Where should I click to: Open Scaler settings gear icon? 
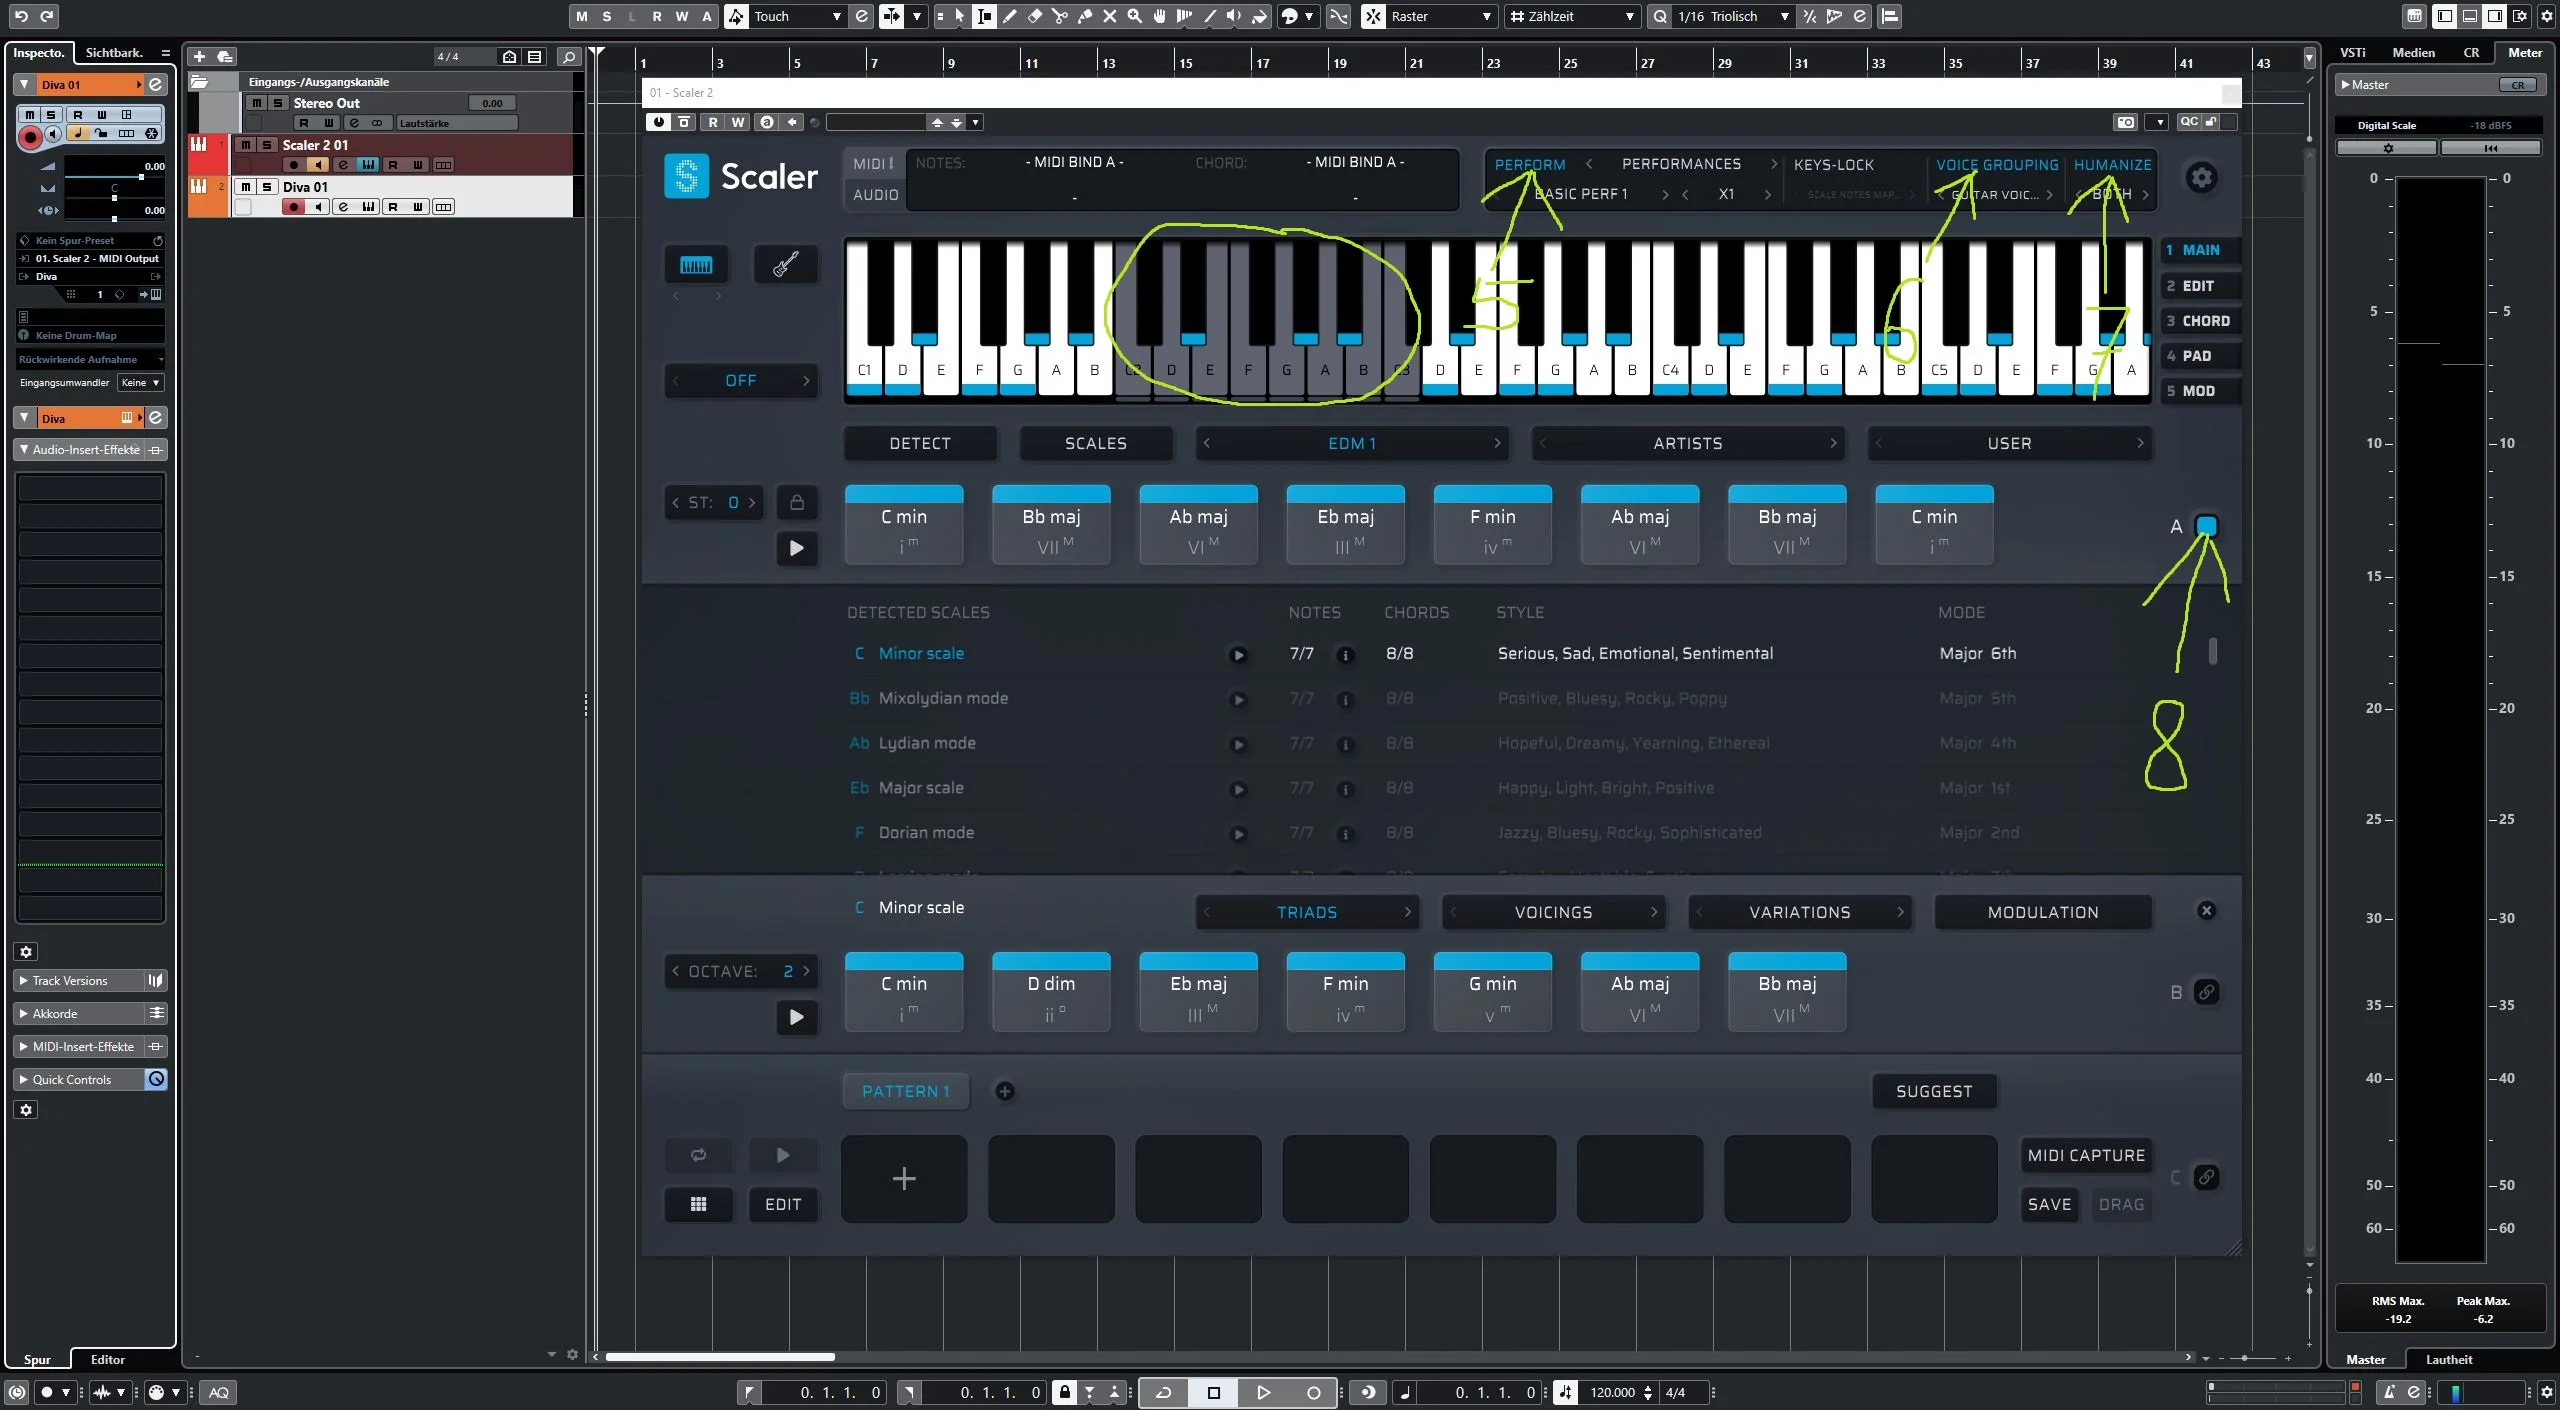point(2201,178)
